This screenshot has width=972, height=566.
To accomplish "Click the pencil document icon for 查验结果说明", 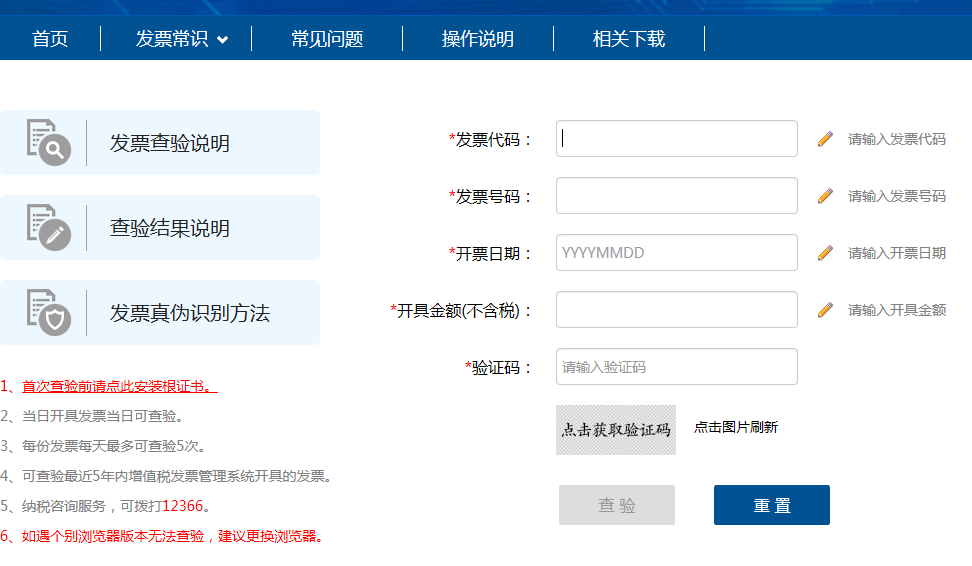I will coord(48,227).
